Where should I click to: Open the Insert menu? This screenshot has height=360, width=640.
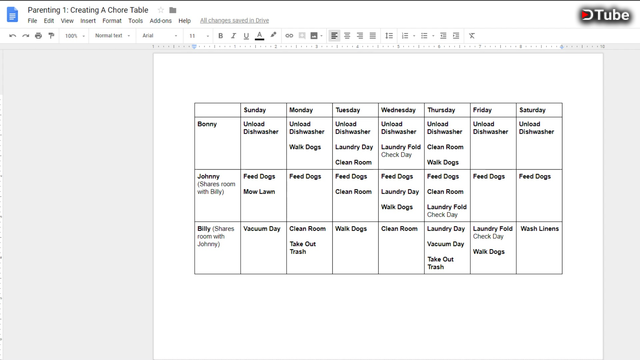[x=88, y=21]
